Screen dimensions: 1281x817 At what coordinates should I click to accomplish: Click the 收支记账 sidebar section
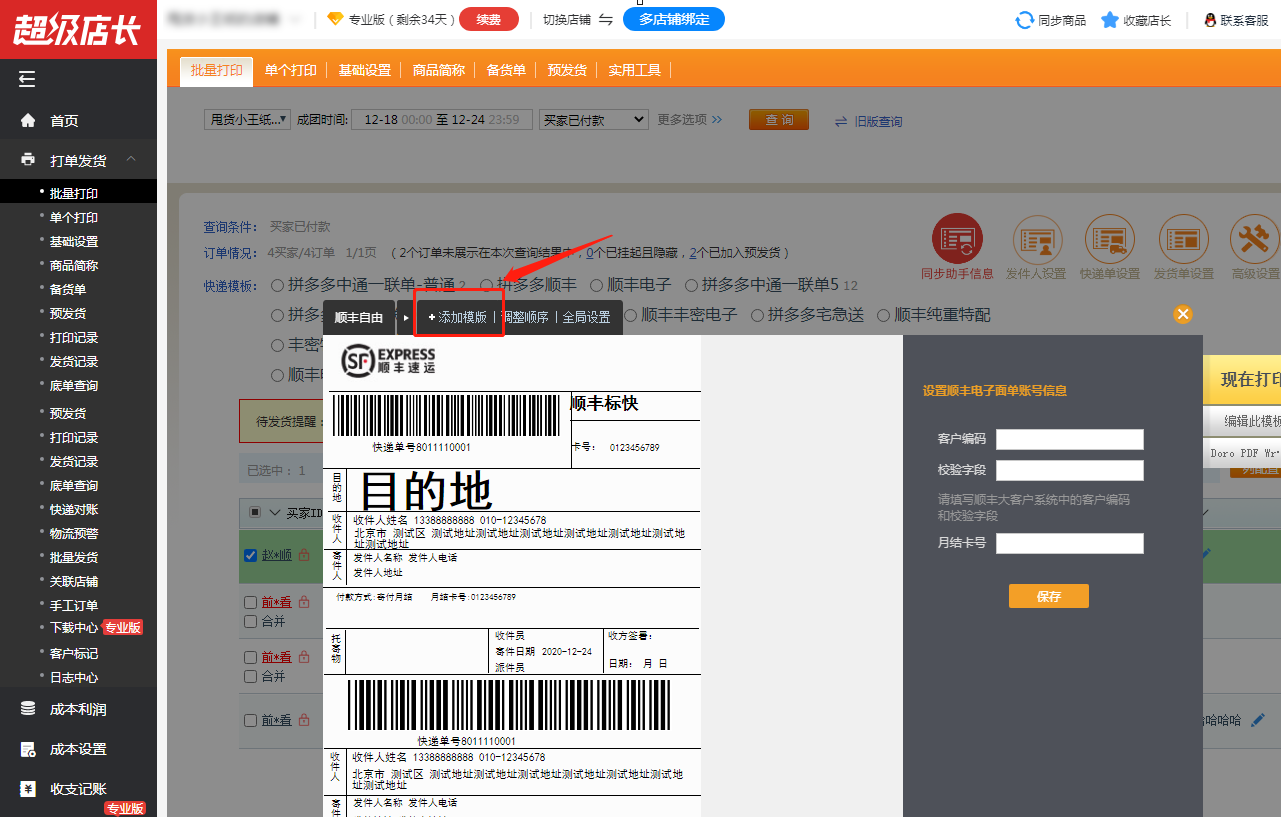pos(78,789)
